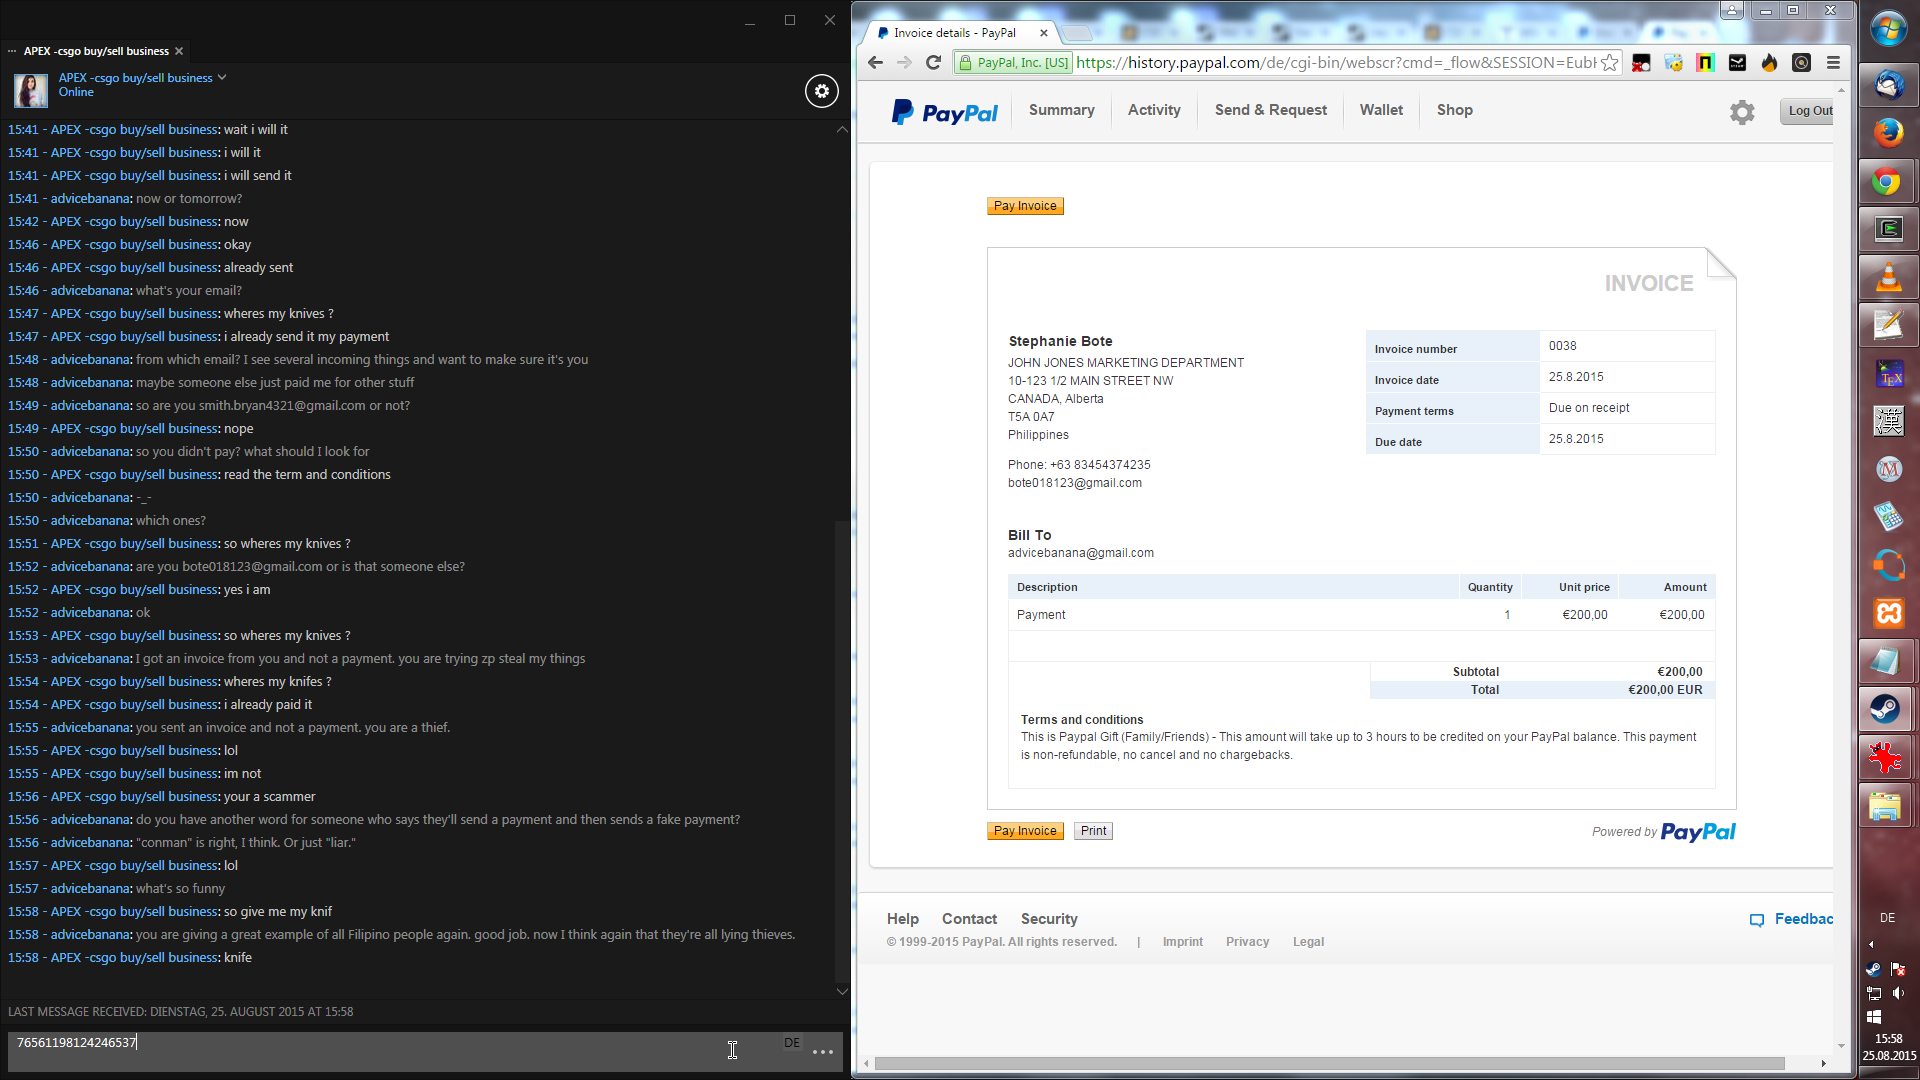This screenshot has width=1920, height=1080.
Task: Click top Pay Invoice button
Action: pos(1025,206)
